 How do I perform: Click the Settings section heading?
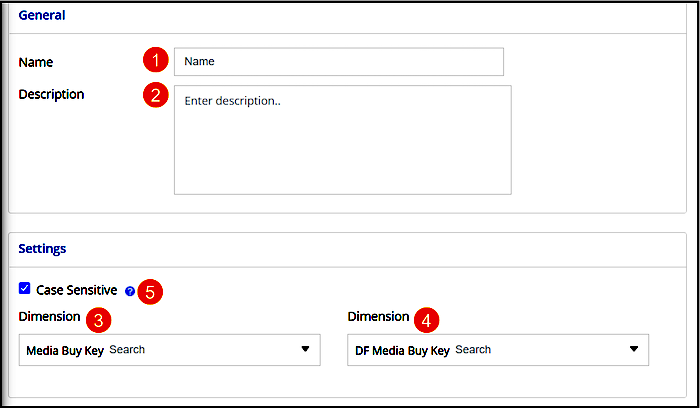tap(42, 249)
